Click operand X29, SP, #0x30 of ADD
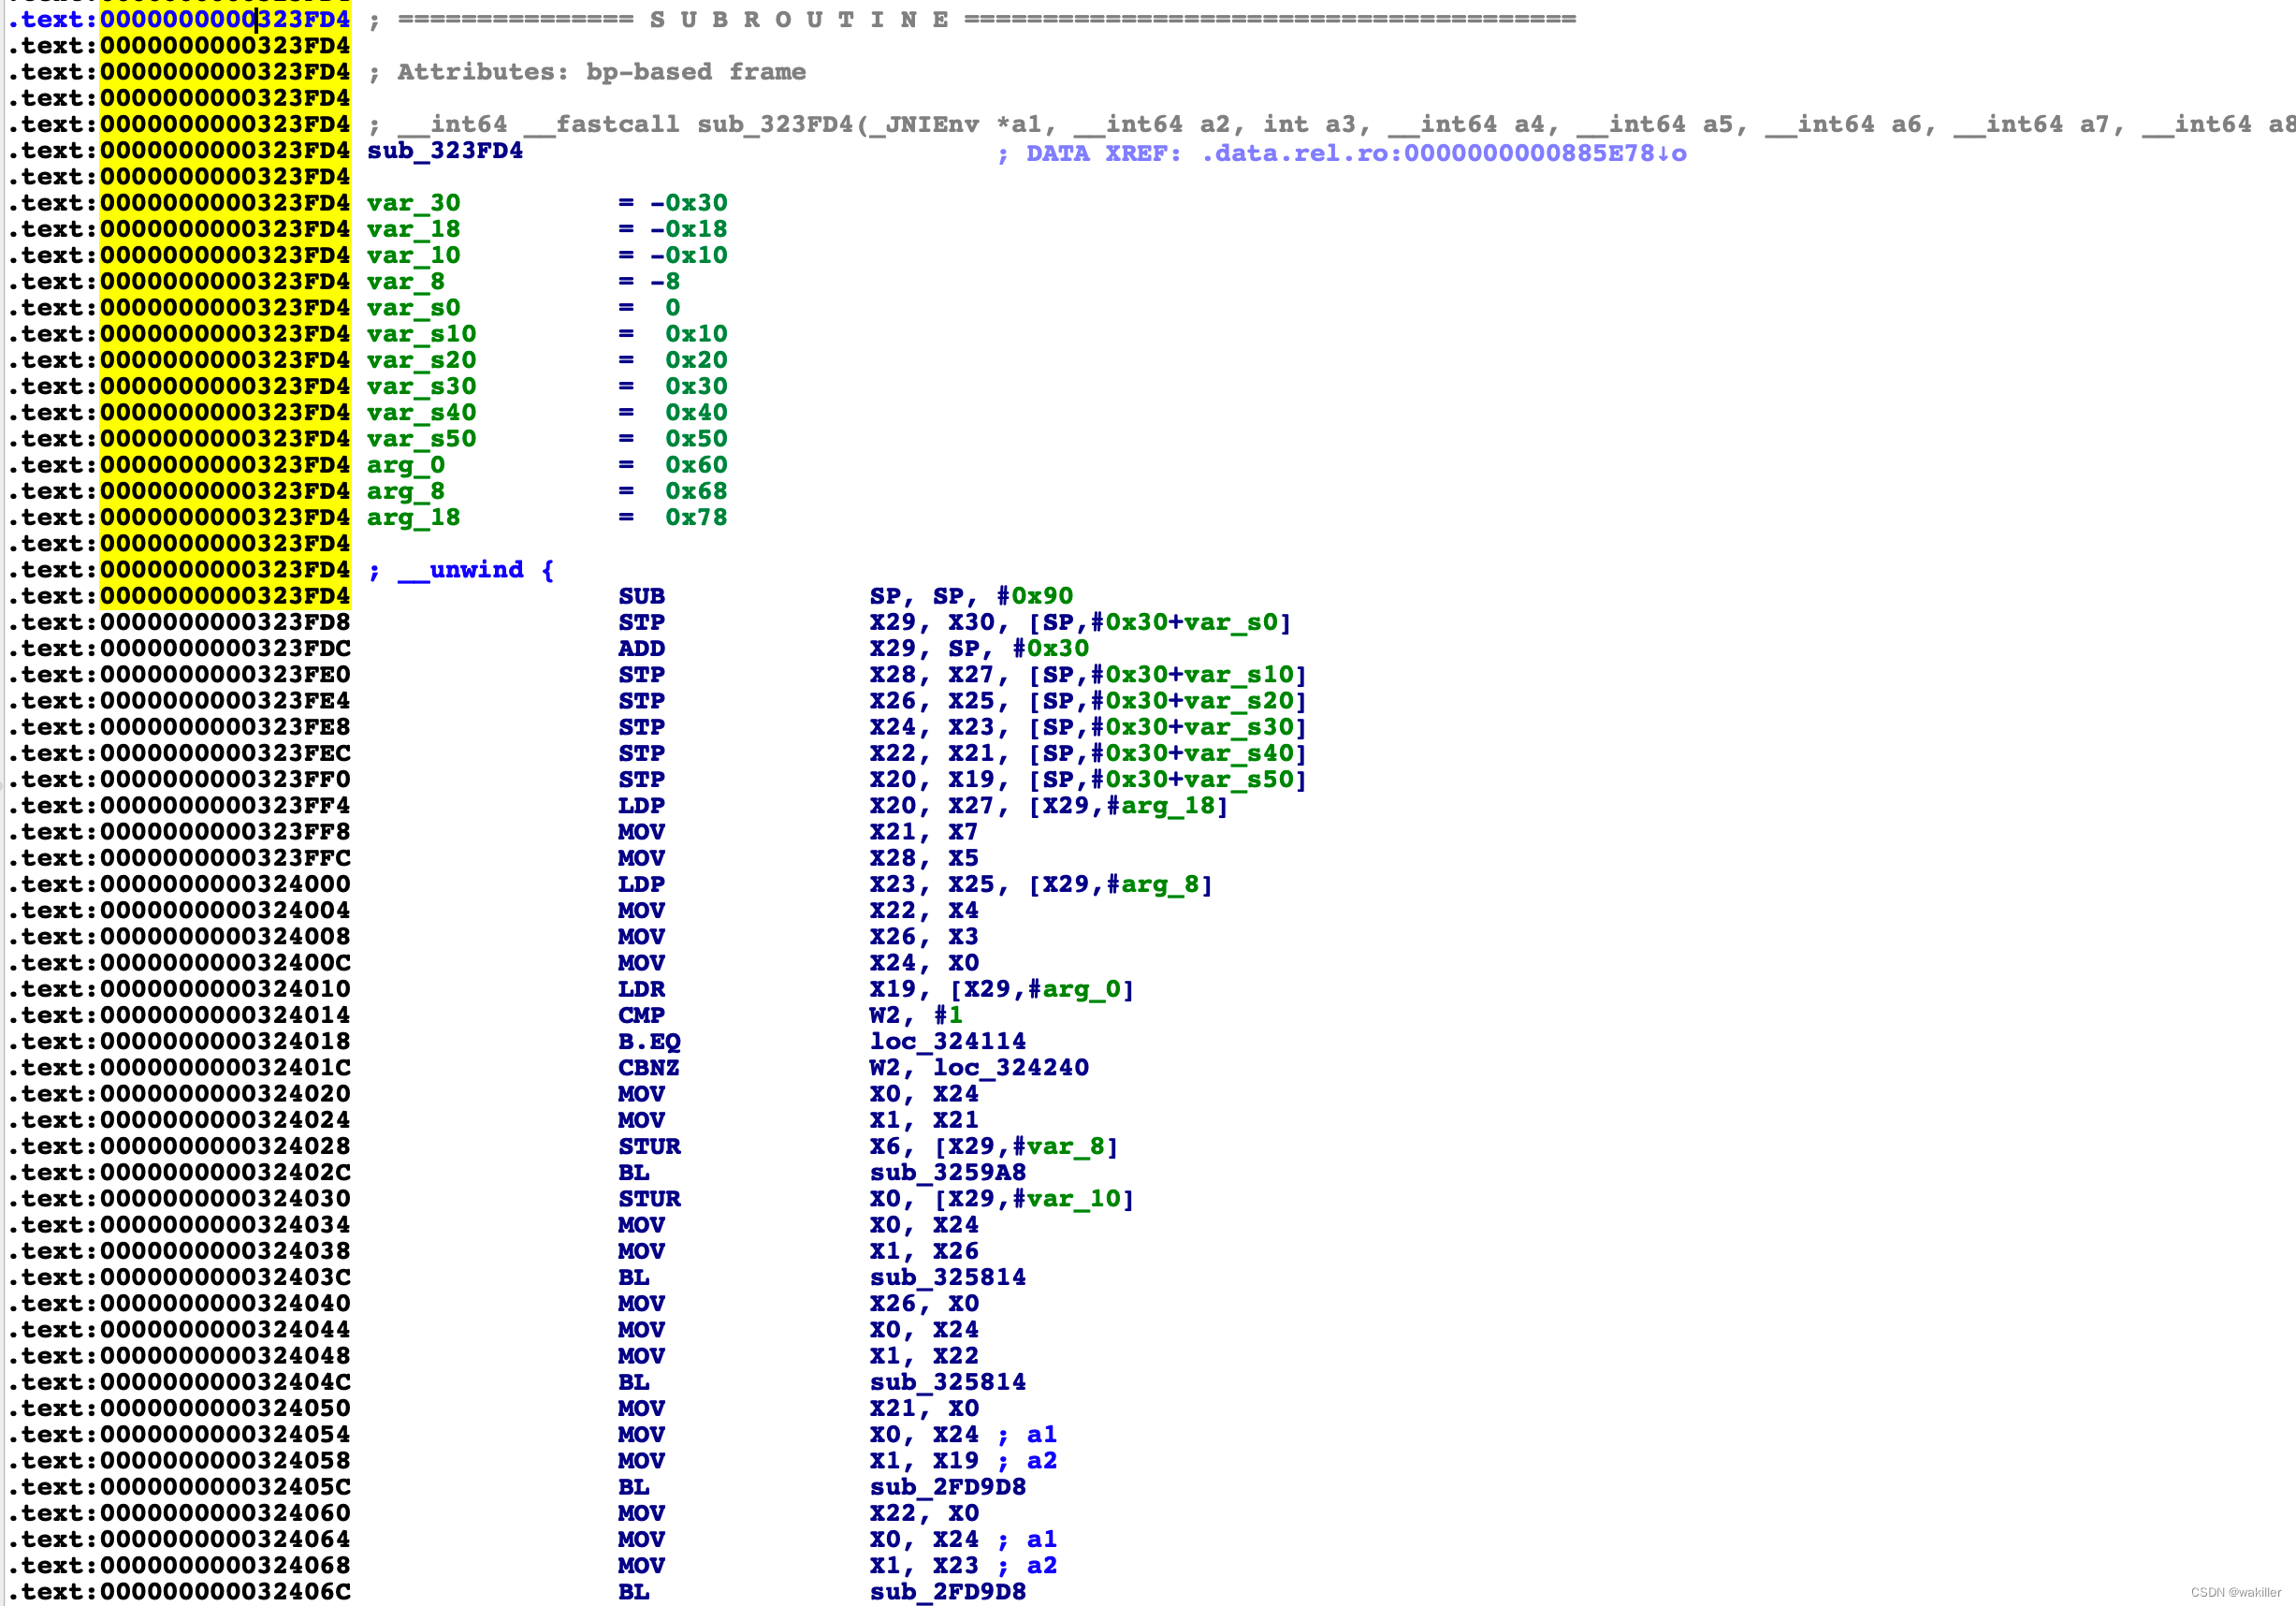The width and height of the screenshot is (2296, 1606). click(979, 648)
